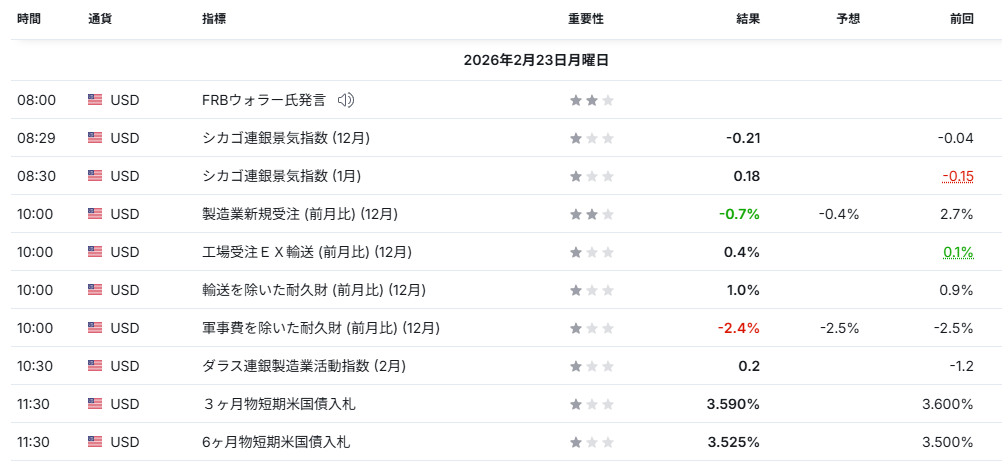Screen dimensions: 1002x465
Task: Click the 重要性 column header
Action: [x=586, y=19]
